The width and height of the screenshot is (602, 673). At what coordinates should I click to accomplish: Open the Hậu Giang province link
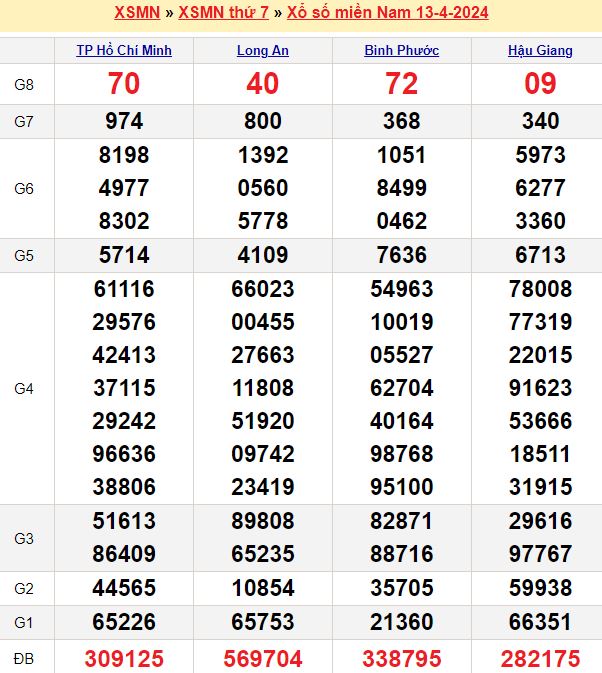(x=540, y=50)
